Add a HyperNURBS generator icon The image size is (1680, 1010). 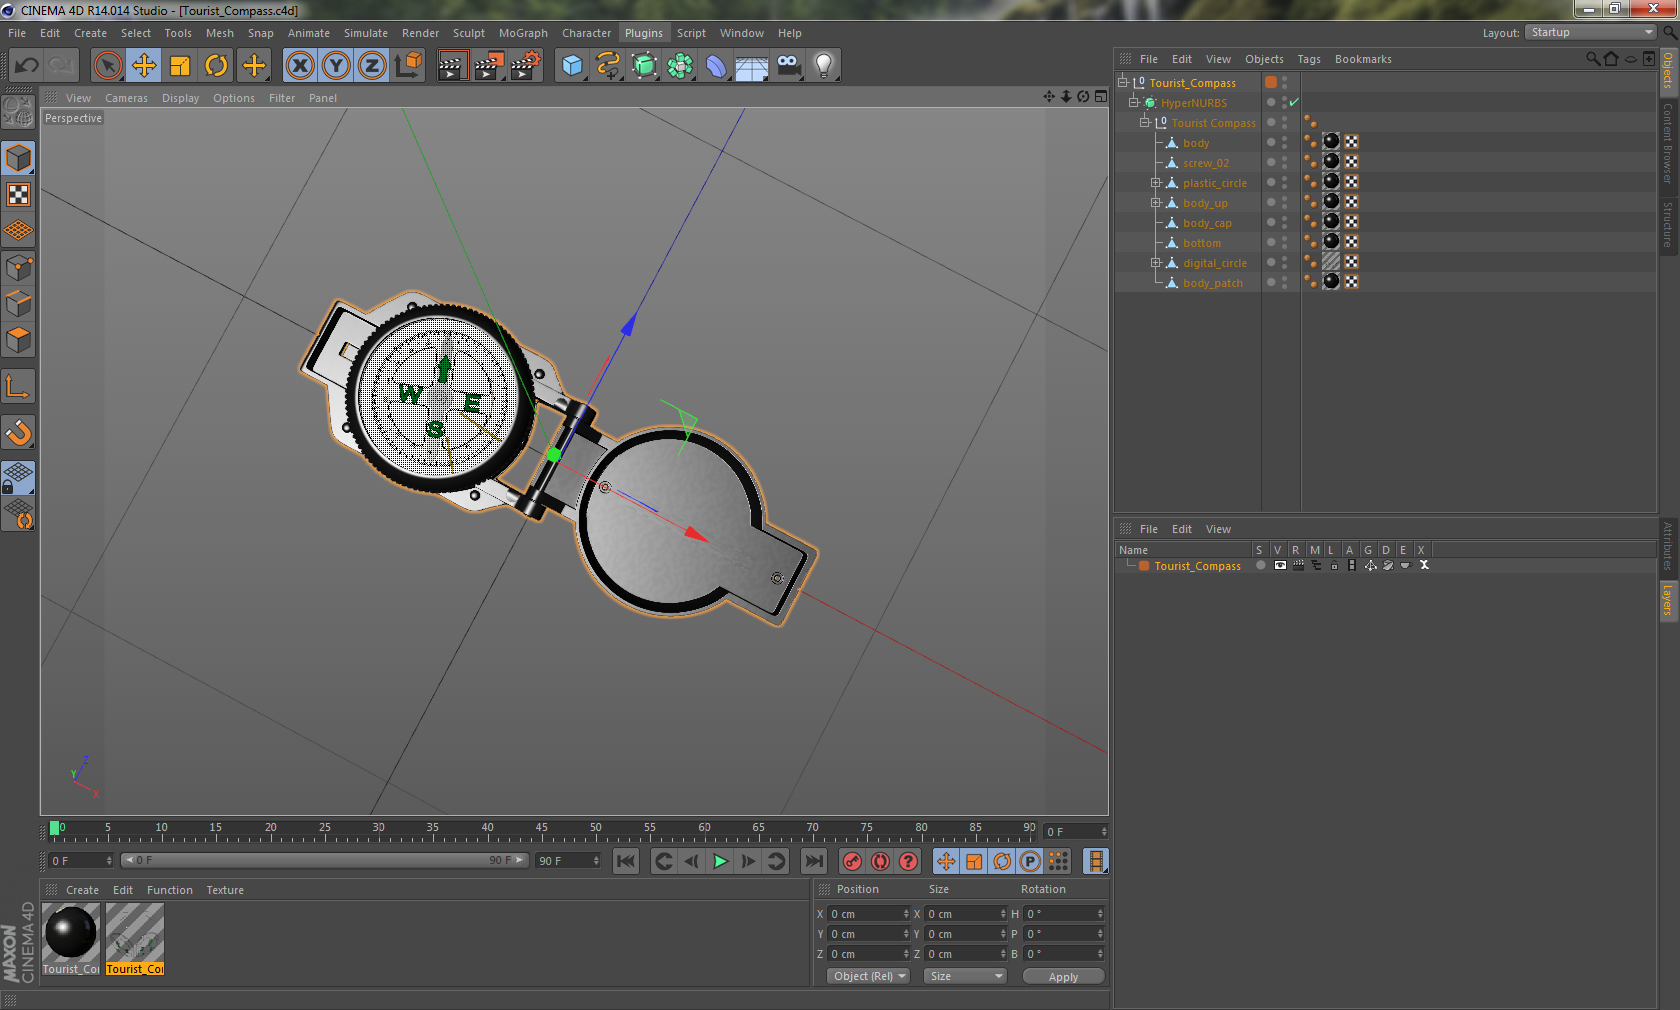pos(644,66)
